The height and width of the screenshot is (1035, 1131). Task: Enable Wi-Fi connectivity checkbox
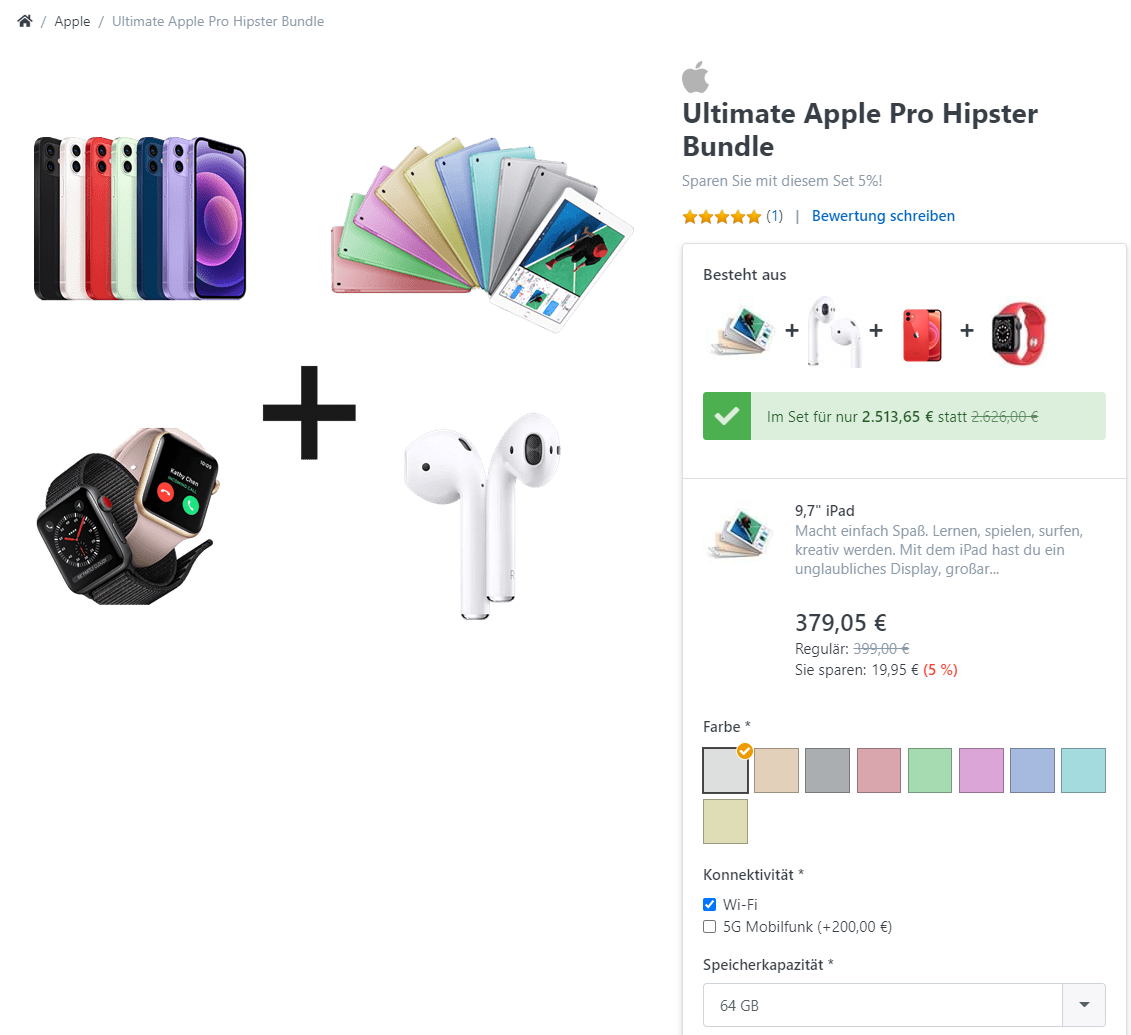pos(710,904)
